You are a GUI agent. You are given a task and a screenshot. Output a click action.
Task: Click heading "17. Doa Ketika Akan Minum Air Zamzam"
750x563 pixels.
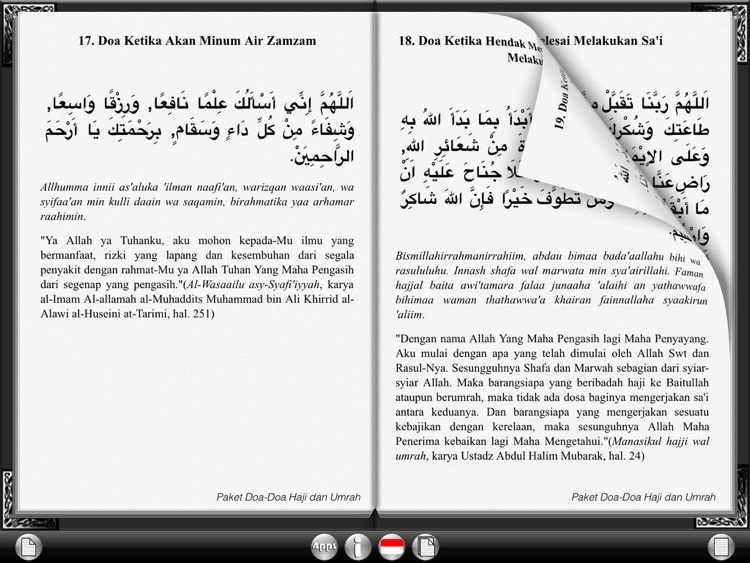point(197,41)
